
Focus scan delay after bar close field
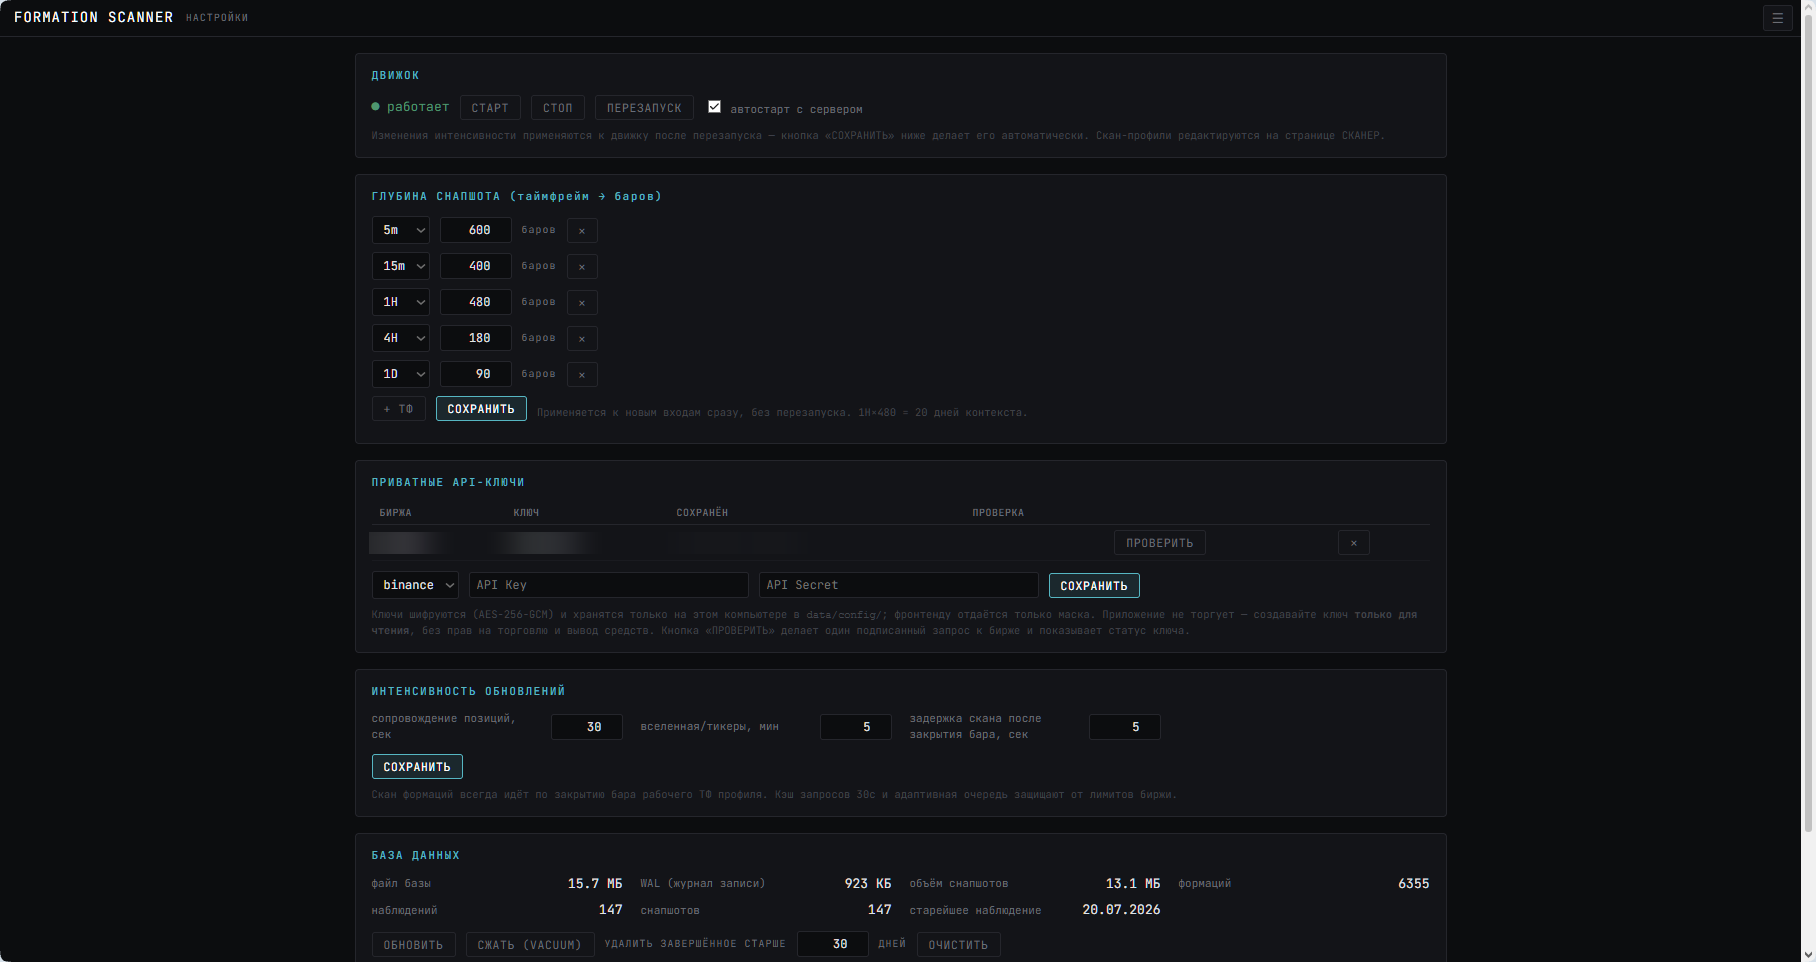coord(1125,727)
